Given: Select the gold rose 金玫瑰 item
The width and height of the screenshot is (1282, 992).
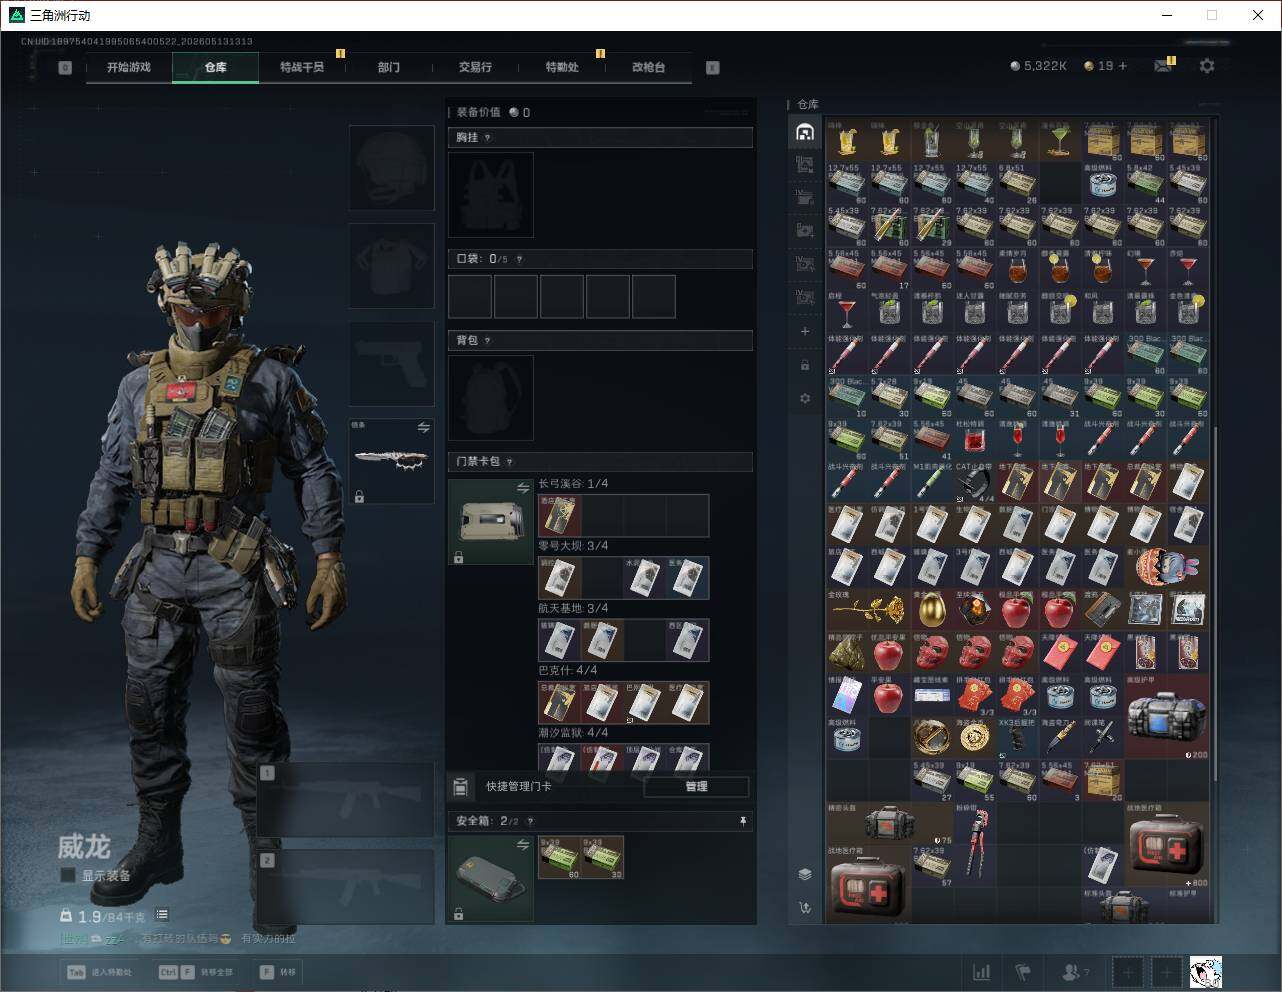Looking at the screenshot, I should (x=868, y=610).
